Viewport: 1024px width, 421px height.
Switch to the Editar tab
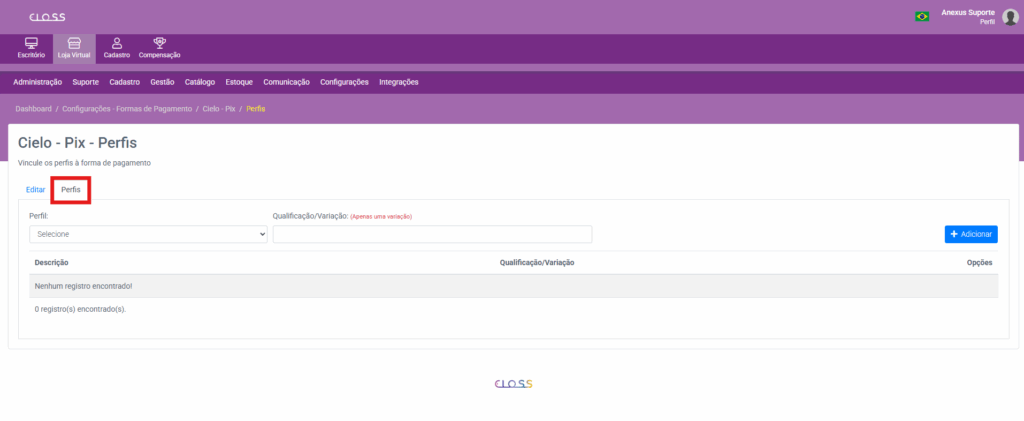[35, 189]
